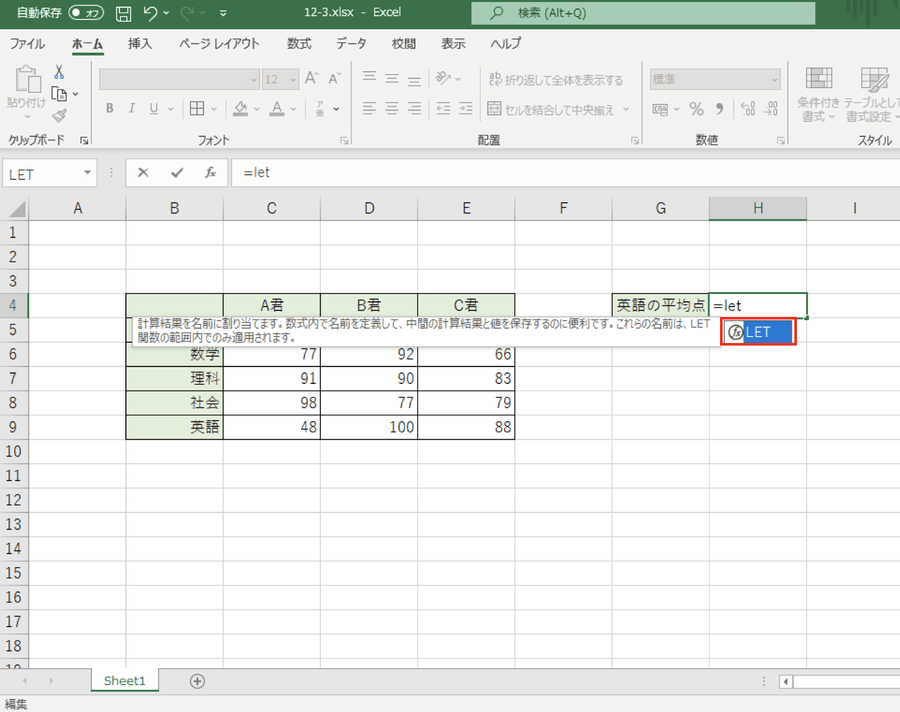Confirm the formula with checkmark icon

pyautogui.click(x=177, y=172)
